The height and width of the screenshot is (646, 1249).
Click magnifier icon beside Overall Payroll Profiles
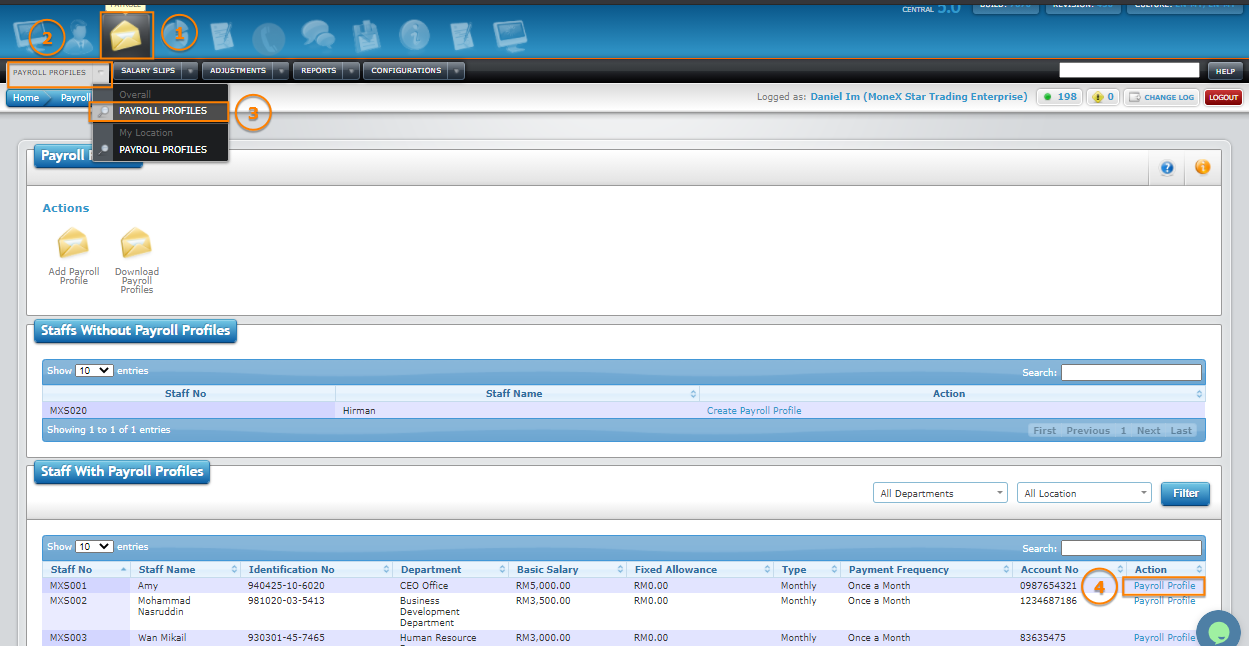pyautogui.click(x=104, y=111)
